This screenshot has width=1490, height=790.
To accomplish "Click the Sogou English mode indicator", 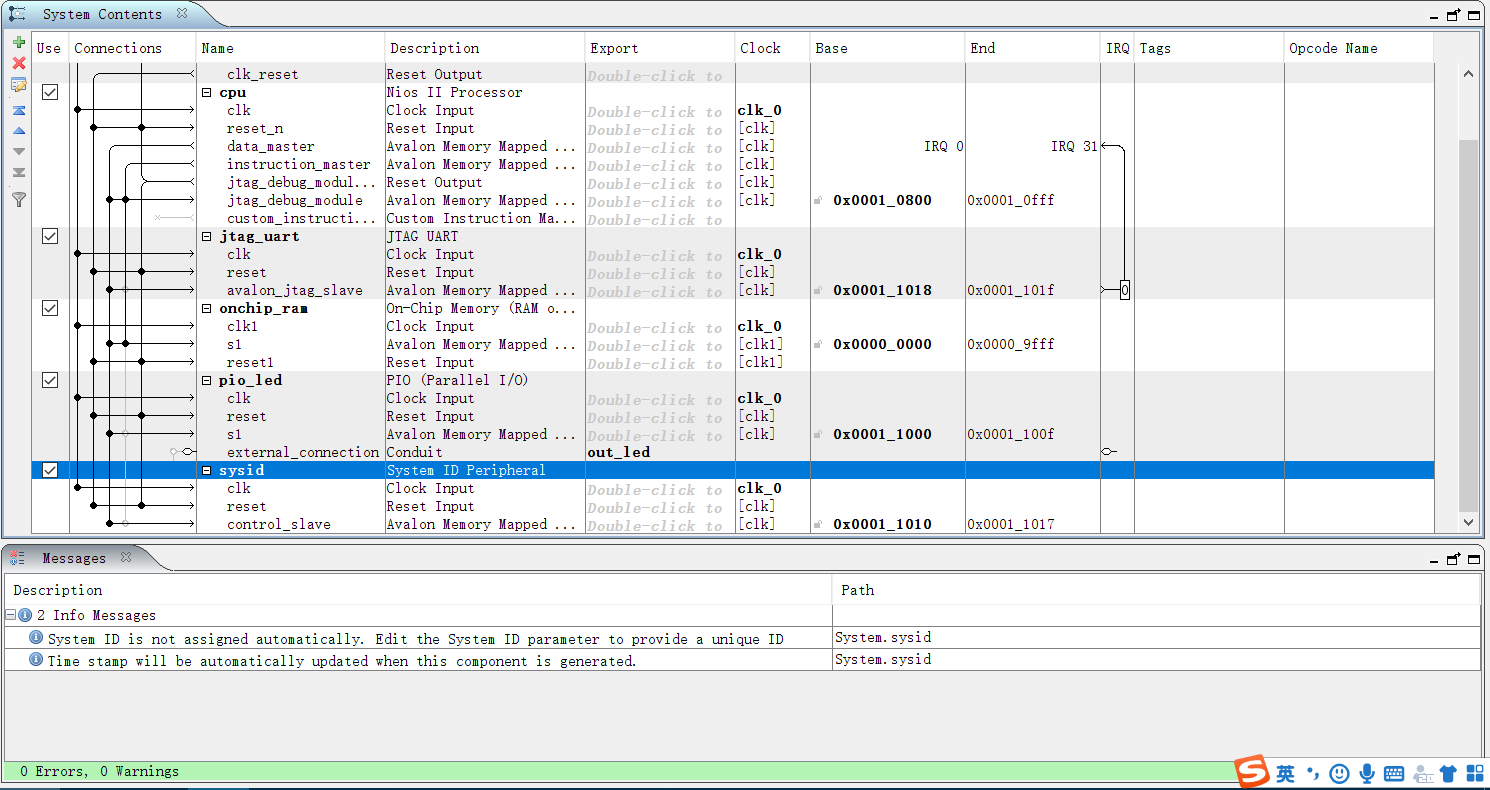I will tap(1286, 773).
